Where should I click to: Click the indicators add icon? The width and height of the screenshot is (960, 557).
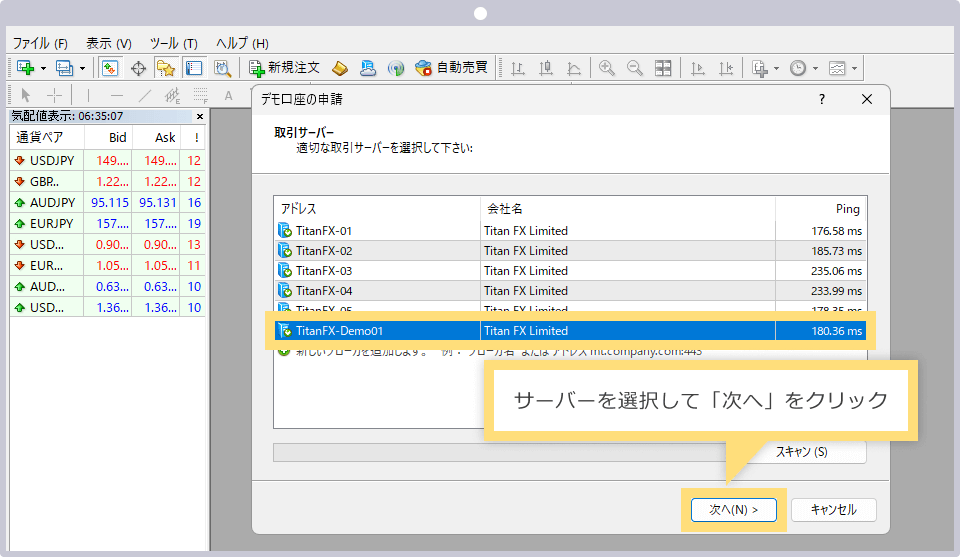(760, 68)
